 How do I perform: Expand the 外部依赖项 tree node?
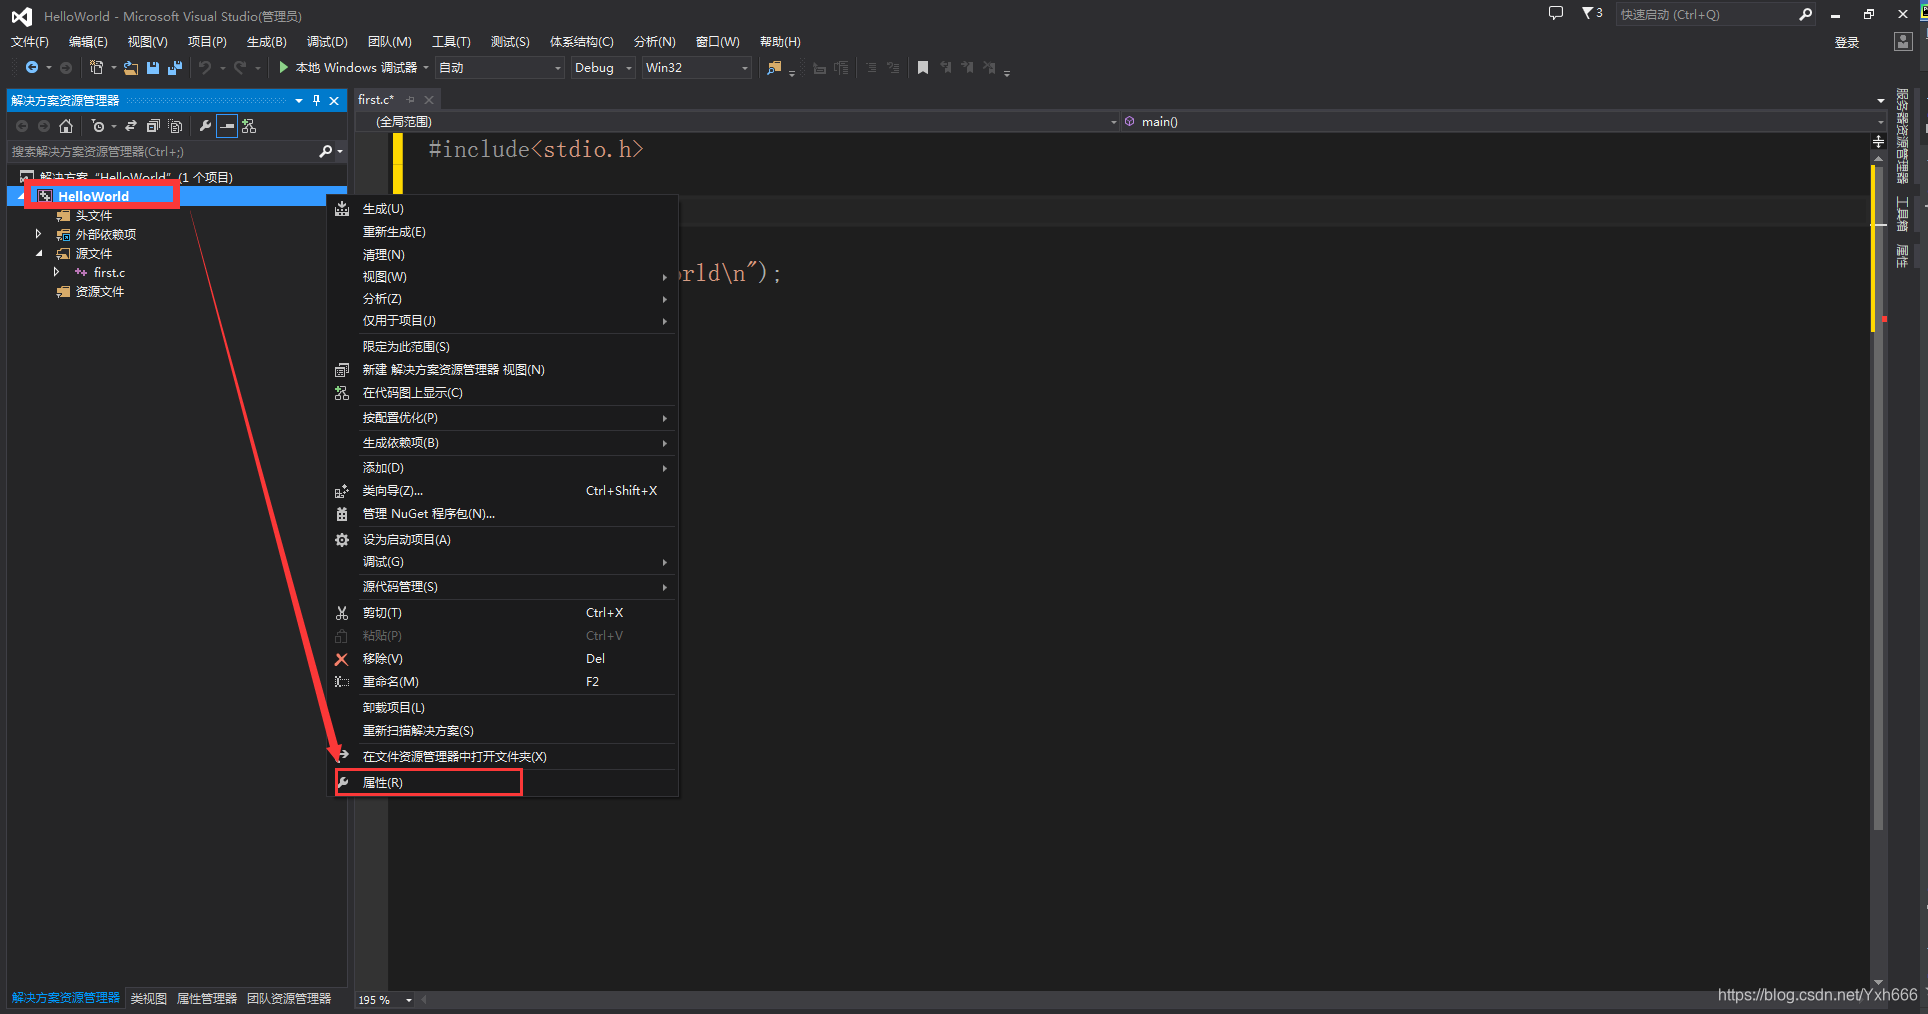tap(39, 234)
